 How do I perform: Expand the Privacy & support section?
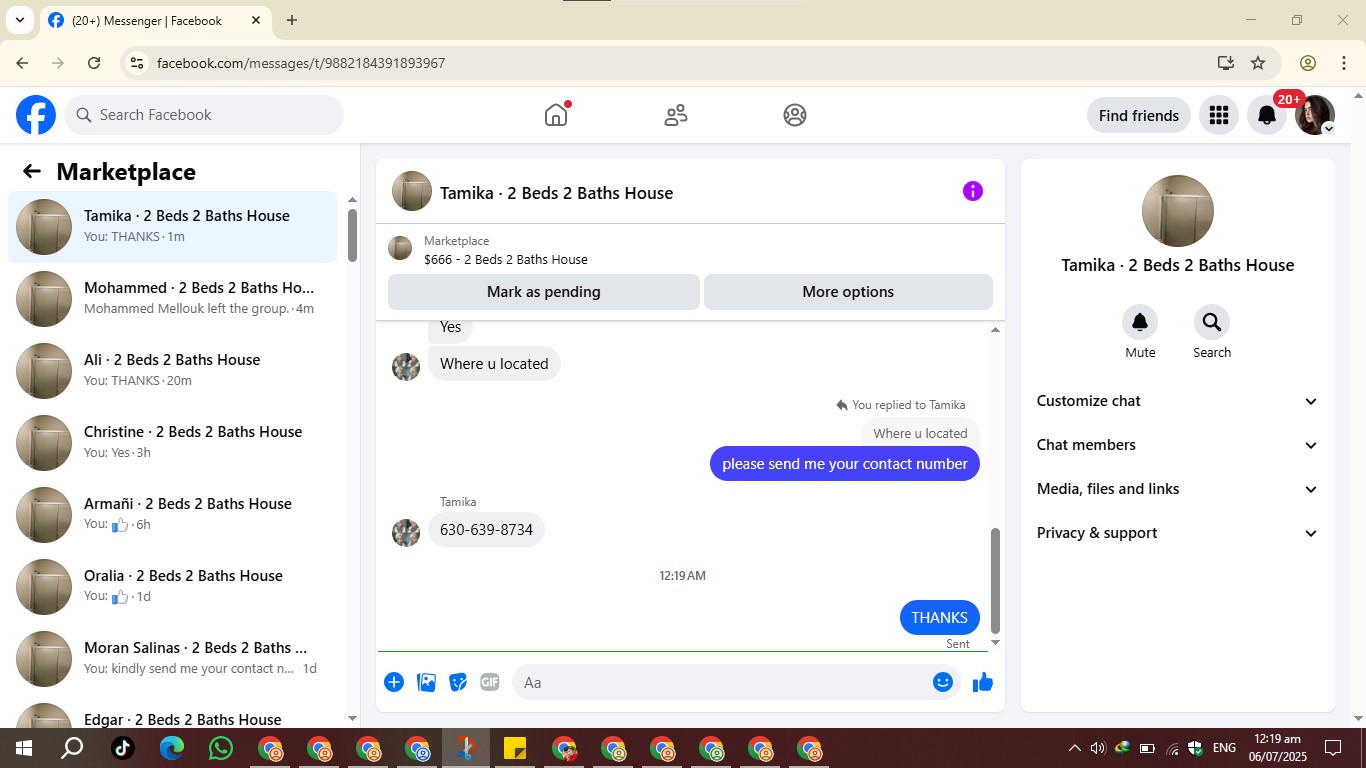(x=1178, y=533)
